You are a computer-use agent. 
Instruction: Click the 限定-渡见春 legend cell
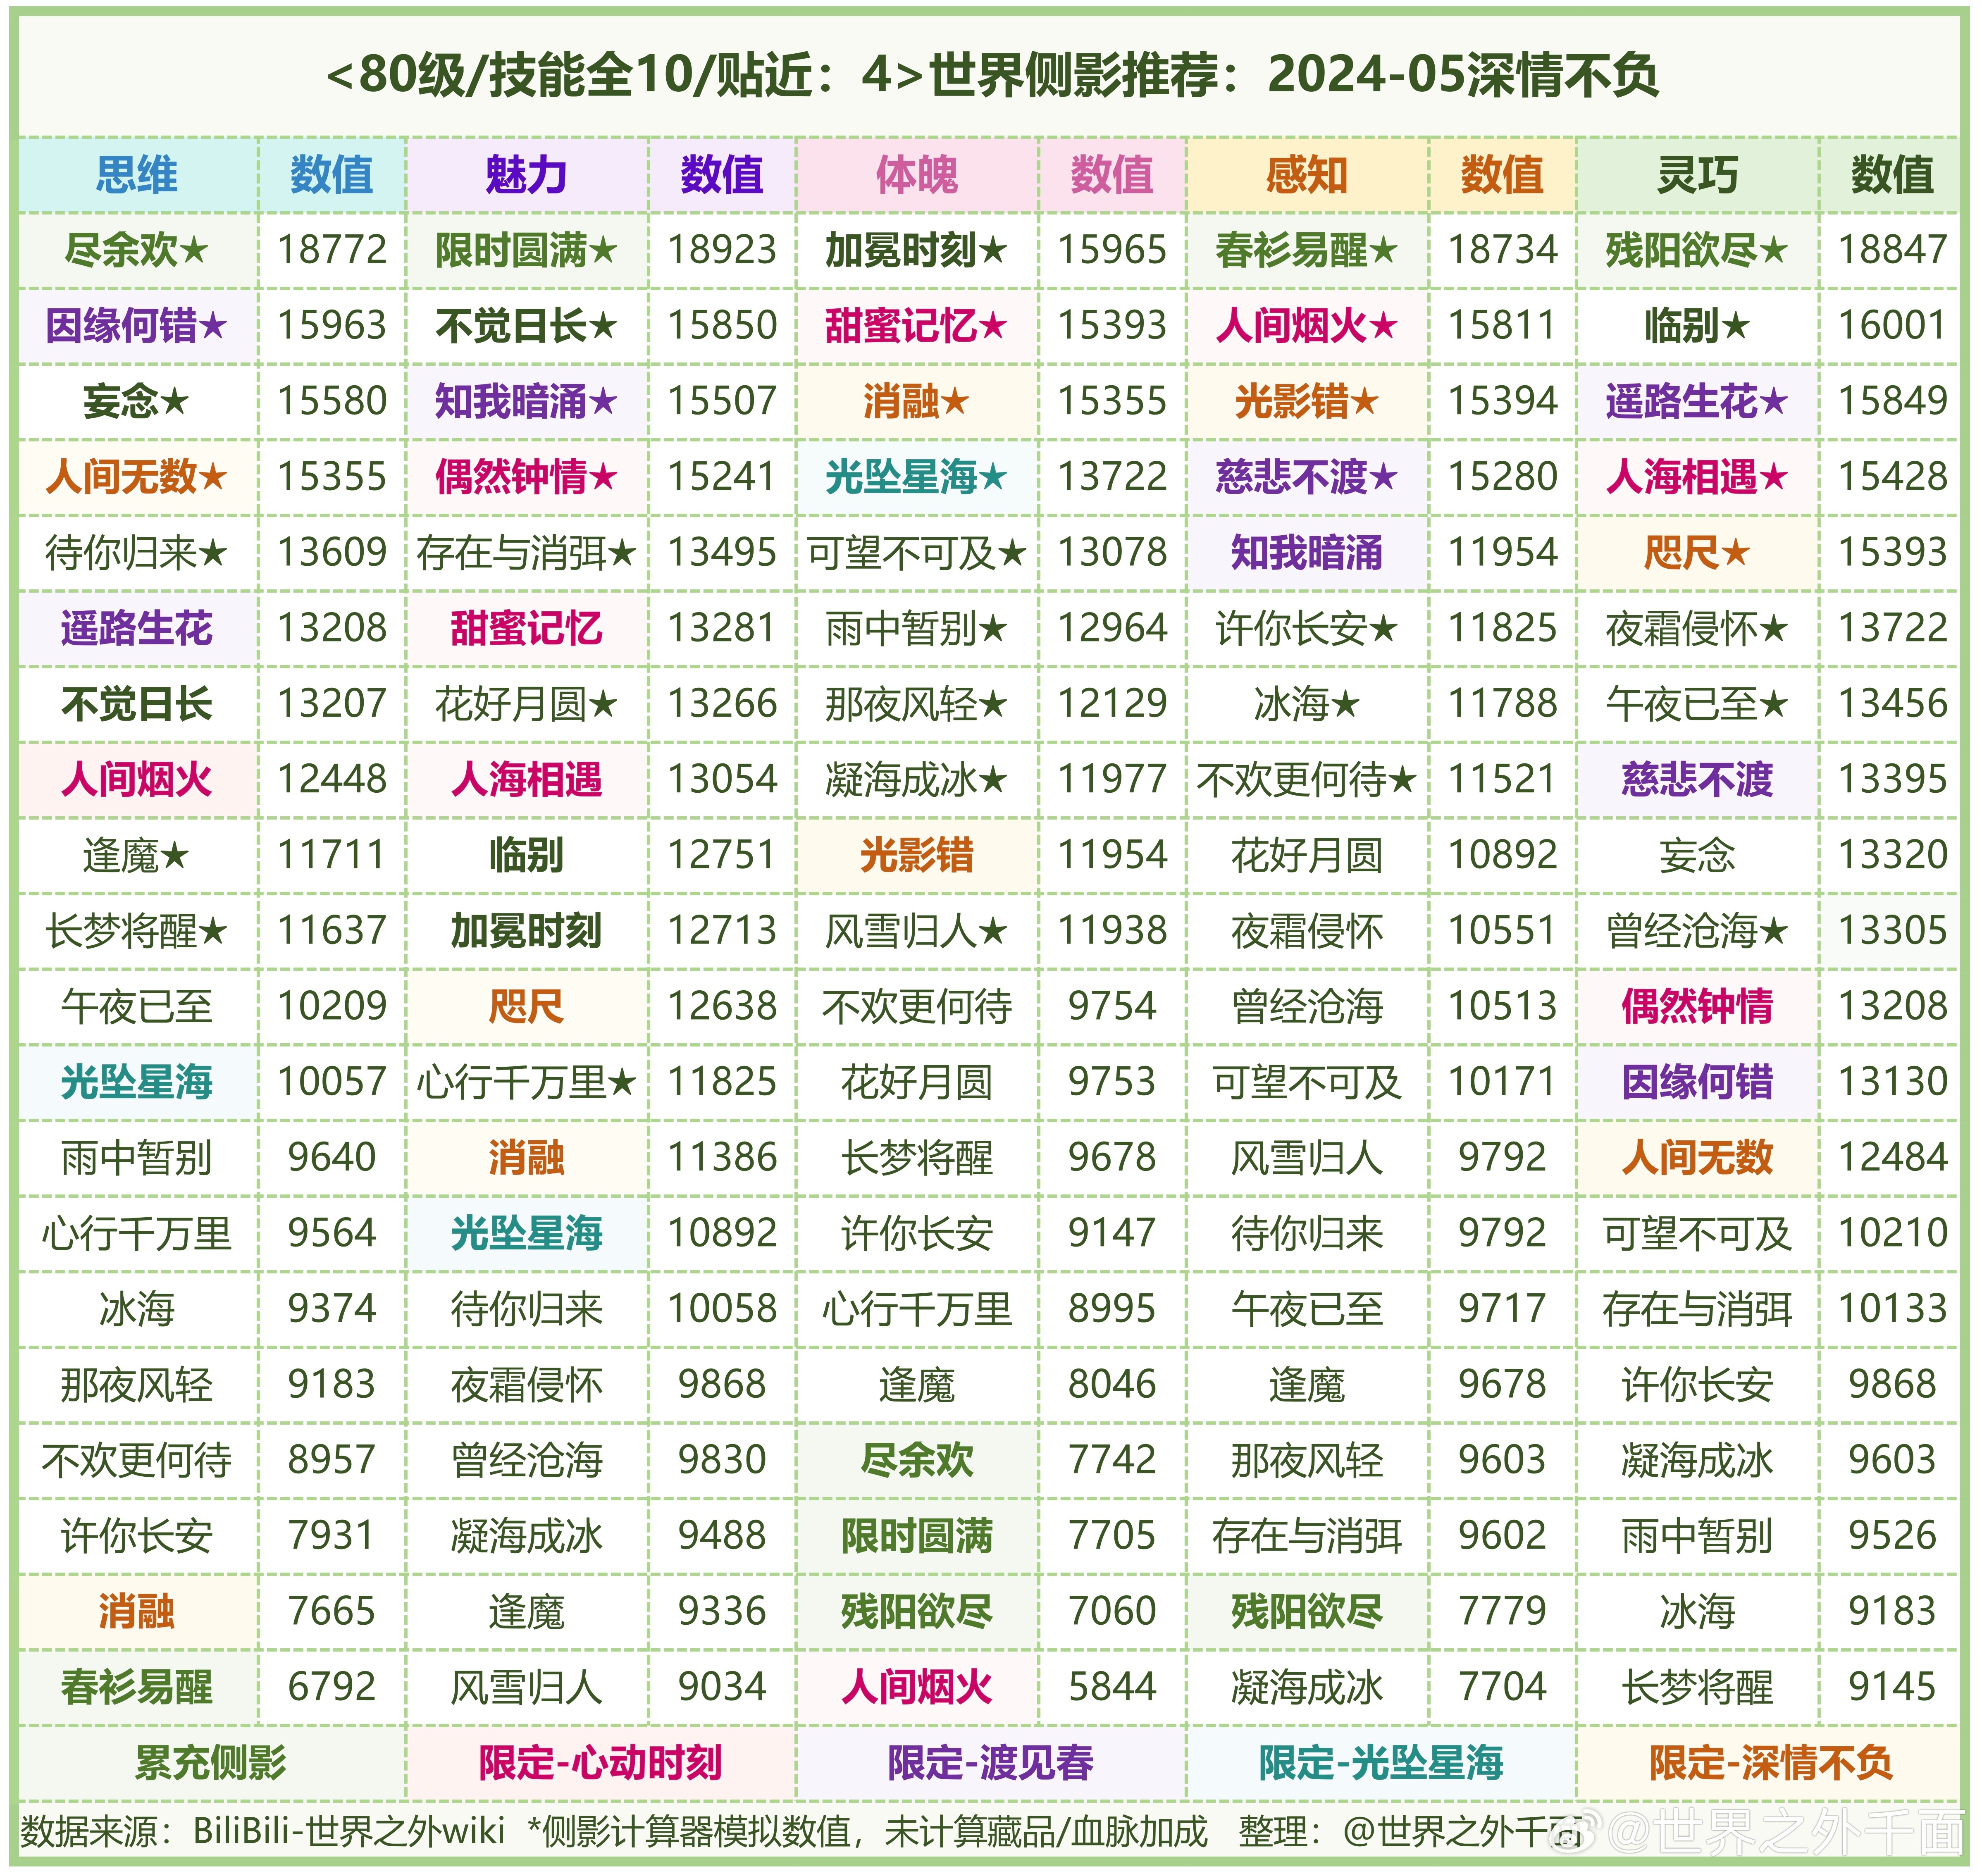(991, 1763)
